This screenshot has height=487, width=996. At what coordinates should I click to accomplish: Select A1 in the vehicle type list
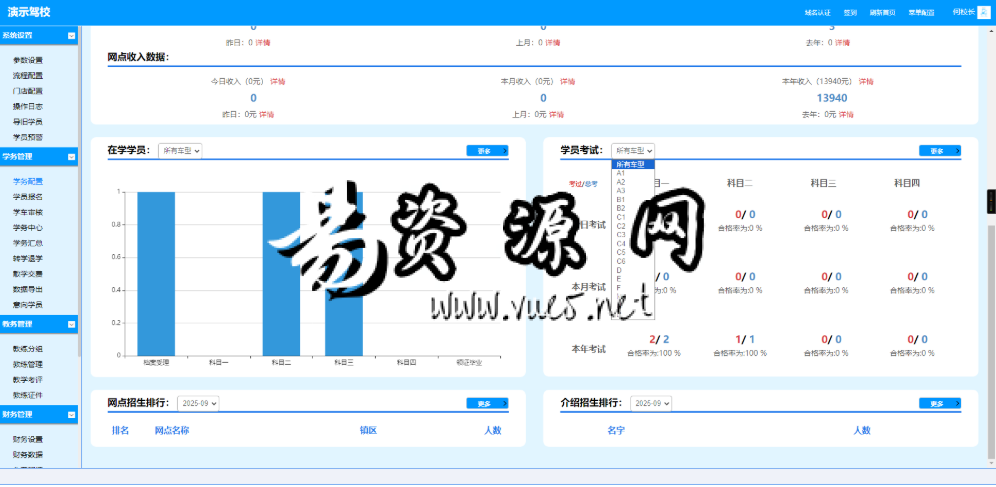621,173
